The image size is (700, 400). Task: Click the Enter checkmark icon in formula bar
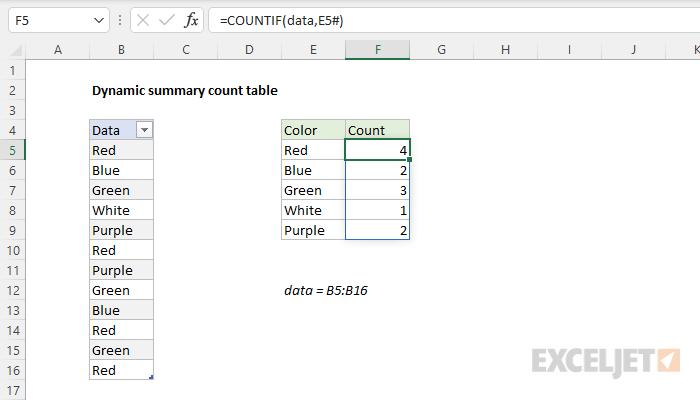[167, 20]
